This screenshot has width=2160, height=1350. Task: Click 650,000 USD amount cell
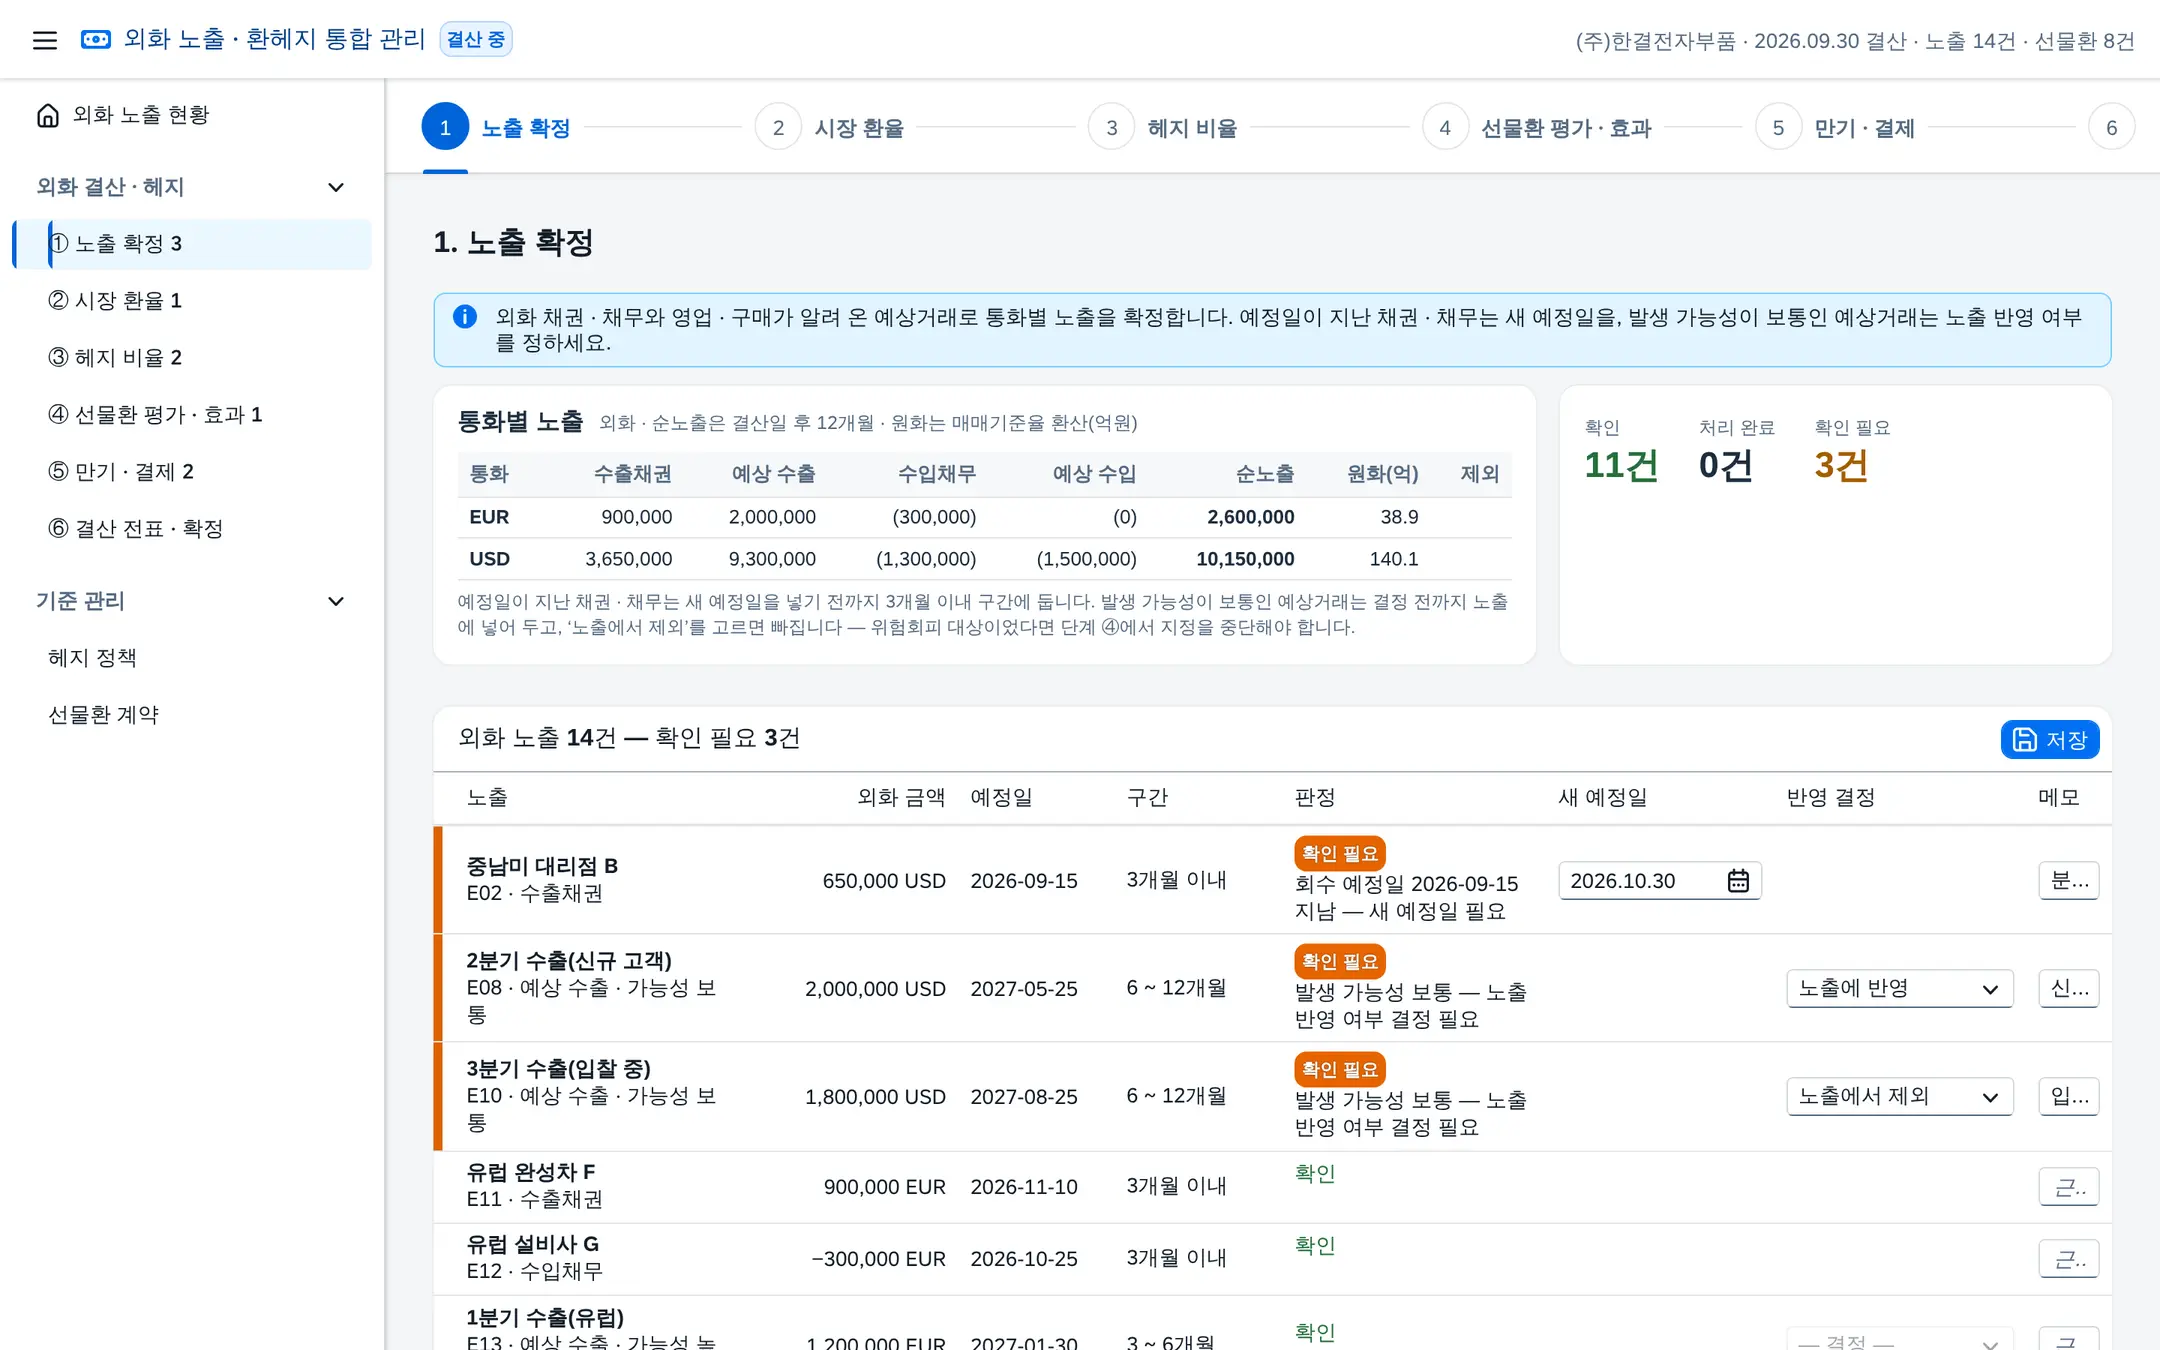(x=884, y=881)
